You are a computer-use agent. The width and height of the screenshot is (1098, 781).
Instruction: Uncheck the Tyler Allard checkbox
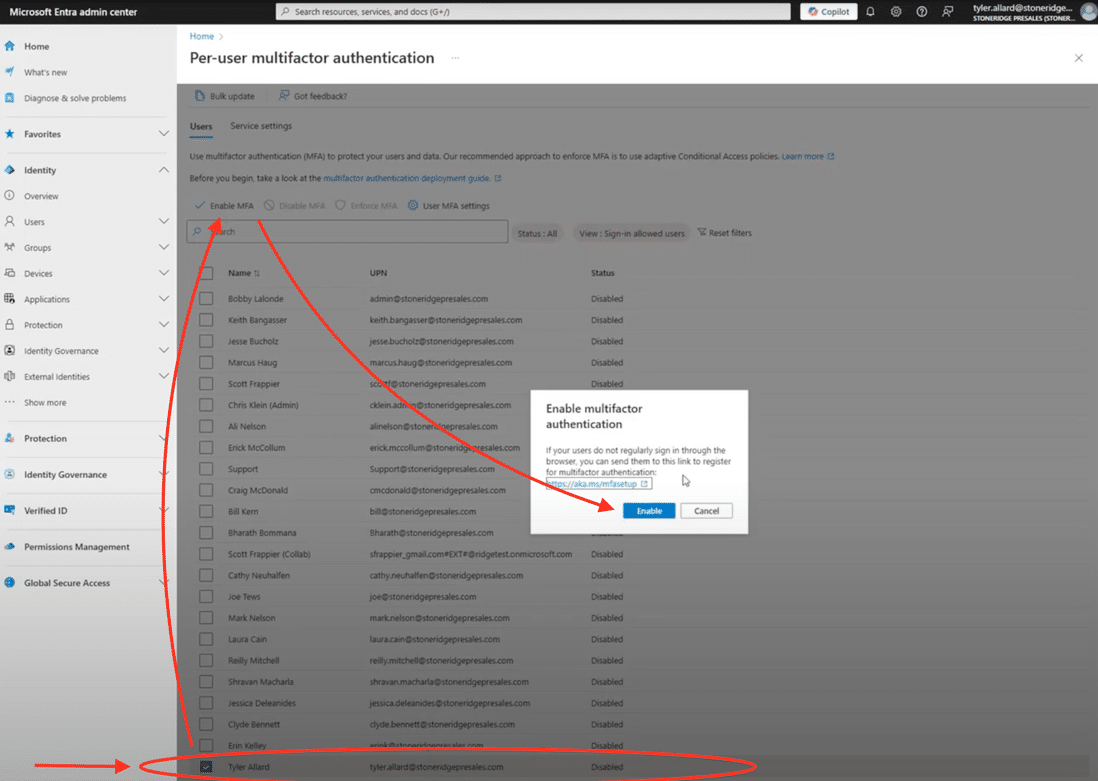coord(206,767)
